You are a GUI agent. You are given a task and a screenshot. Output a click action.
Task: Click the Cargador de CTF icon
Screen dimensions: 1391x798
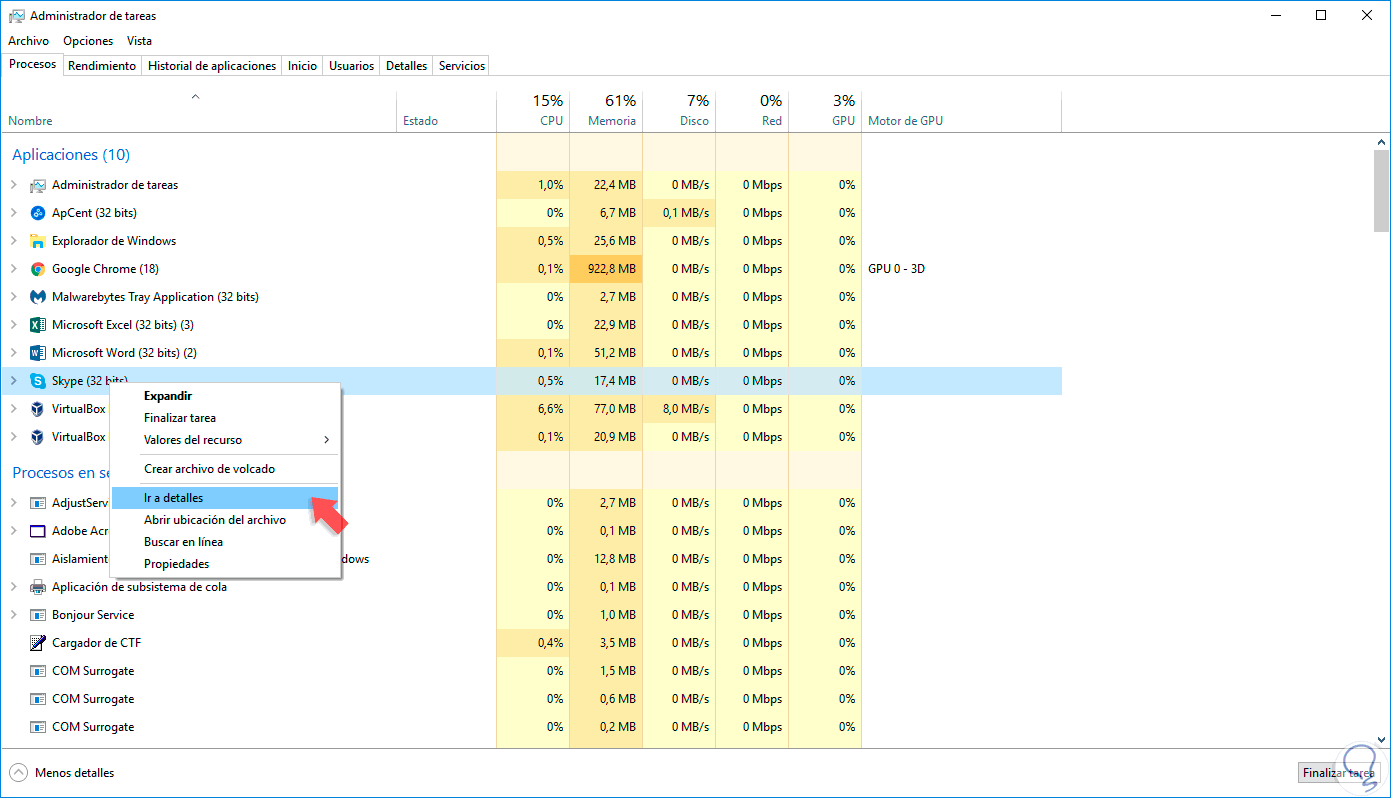pyautogui.click(x=38, y=643)
